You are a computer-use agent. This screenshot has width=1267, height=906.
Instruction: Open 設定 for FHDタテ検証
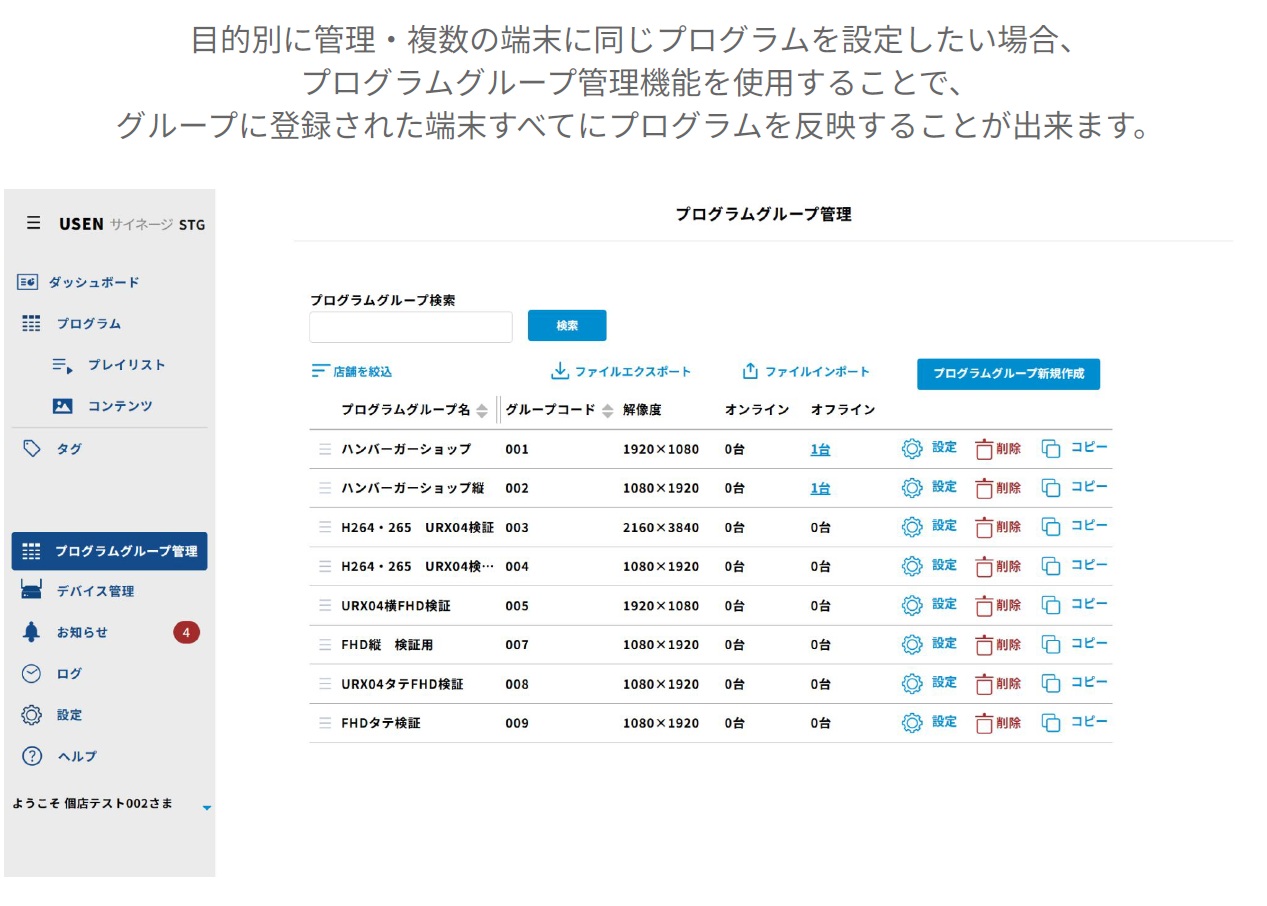click(929, 721)
